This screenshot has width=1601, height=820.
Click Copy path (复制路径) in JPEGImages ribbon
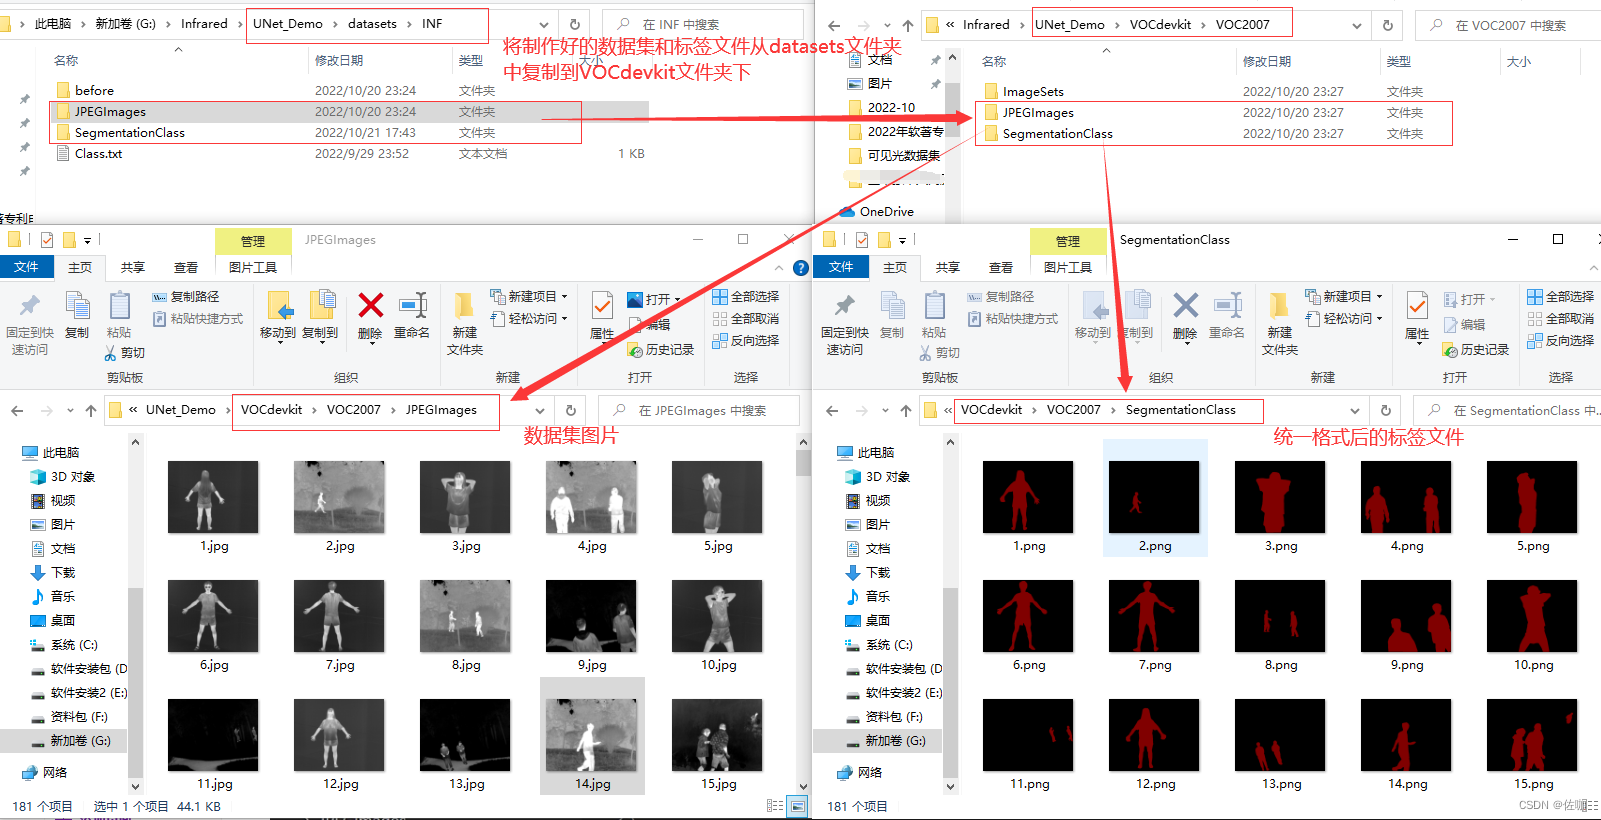tap(186, 297)
